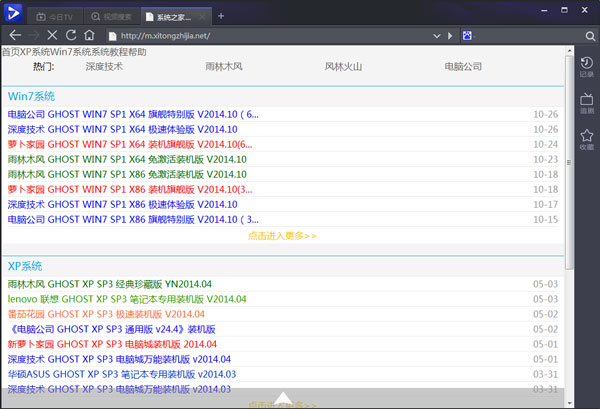Open the 记录 history sidebar icon

click(x=586, y=67)
